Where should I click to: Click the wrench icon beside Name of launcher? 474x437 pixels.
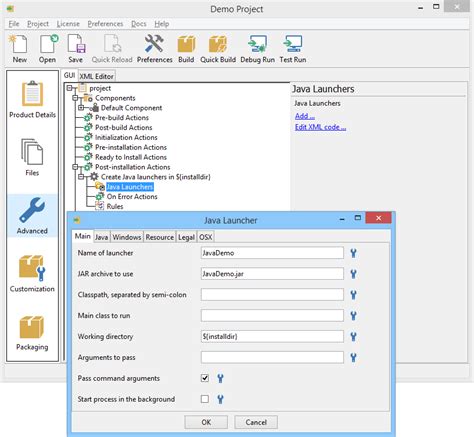353,253
